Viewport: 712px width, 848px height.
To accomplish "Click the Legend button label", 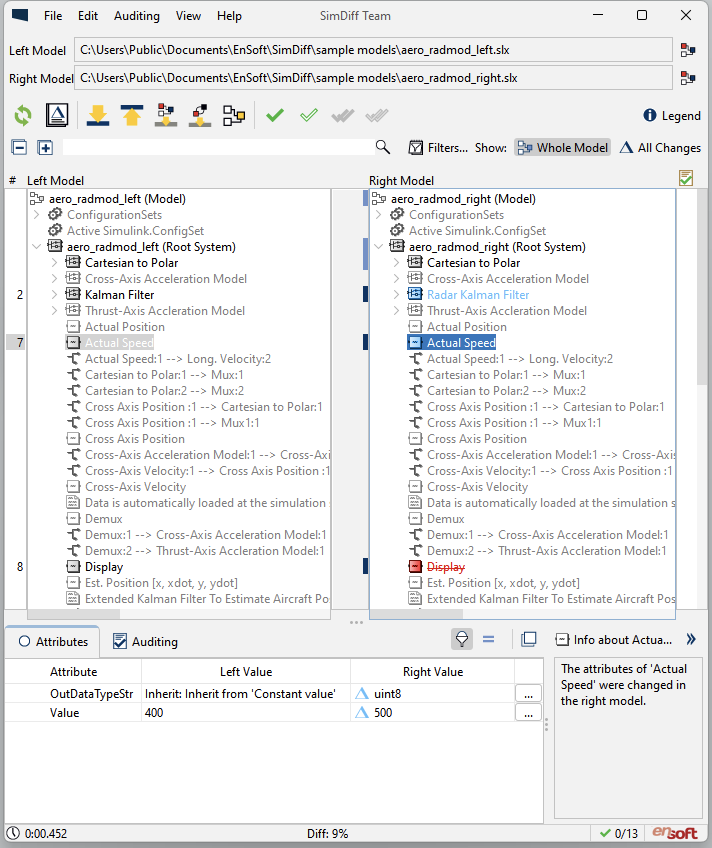I will (x=681, y=116).
